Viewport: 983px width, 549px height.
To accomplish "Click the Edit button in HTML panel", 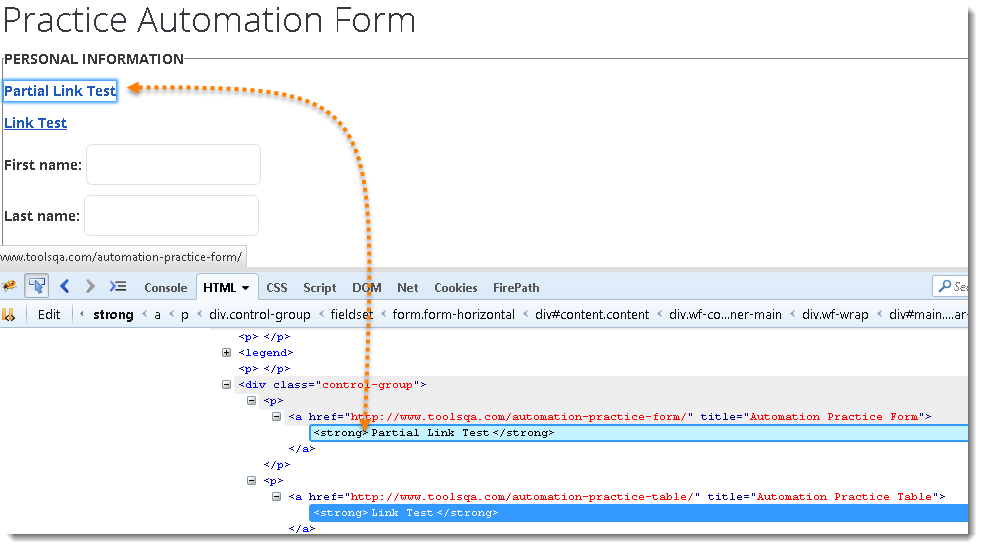I will point(49,315).
